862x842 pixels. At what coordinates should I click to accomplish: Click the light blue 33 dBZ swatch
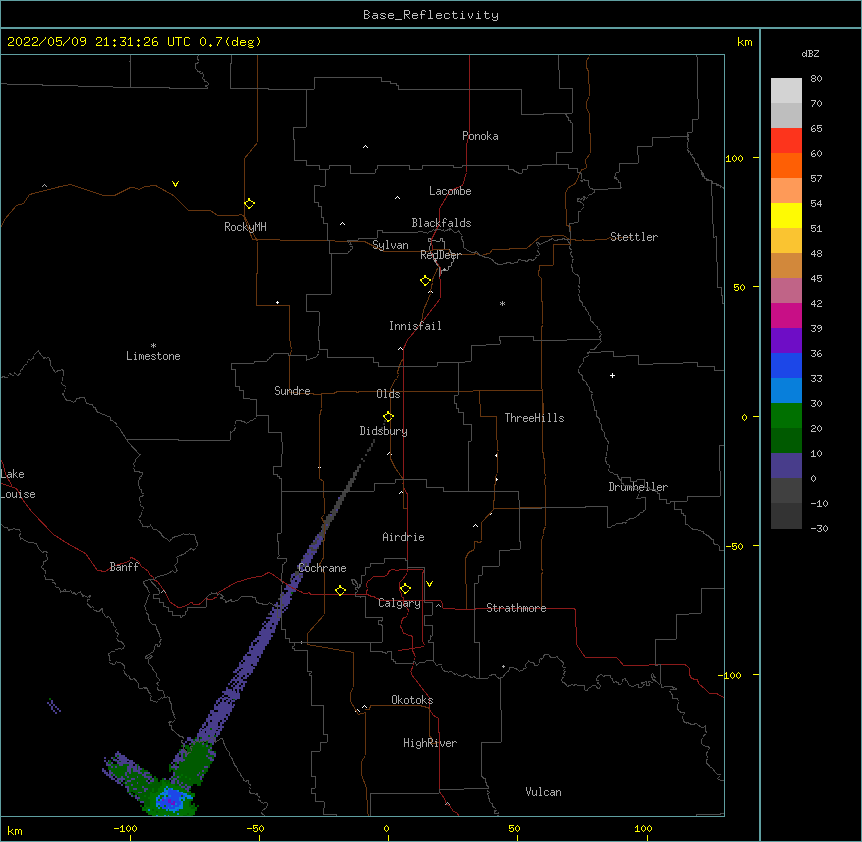[786, 390]
